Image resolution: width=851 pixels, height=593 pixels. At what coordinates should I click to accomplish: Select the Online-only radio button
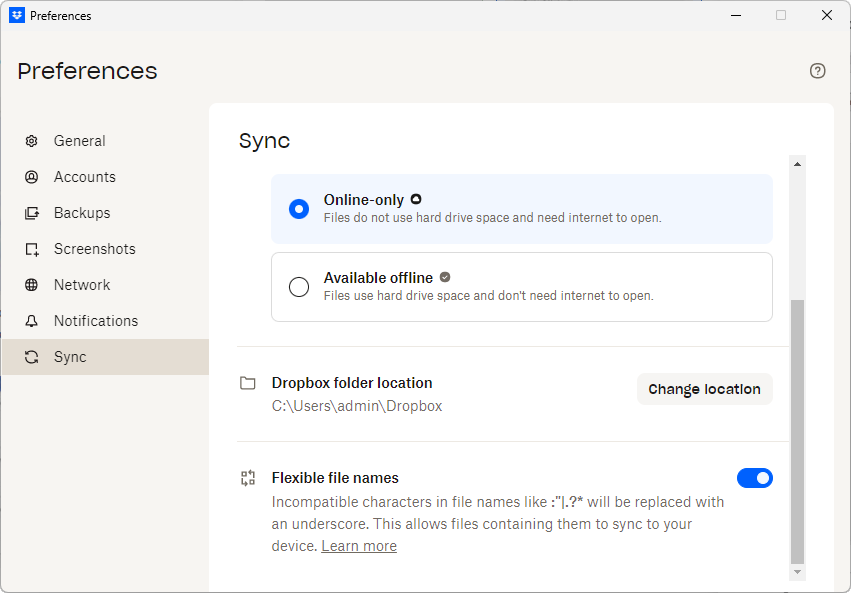tap(299, 209)
